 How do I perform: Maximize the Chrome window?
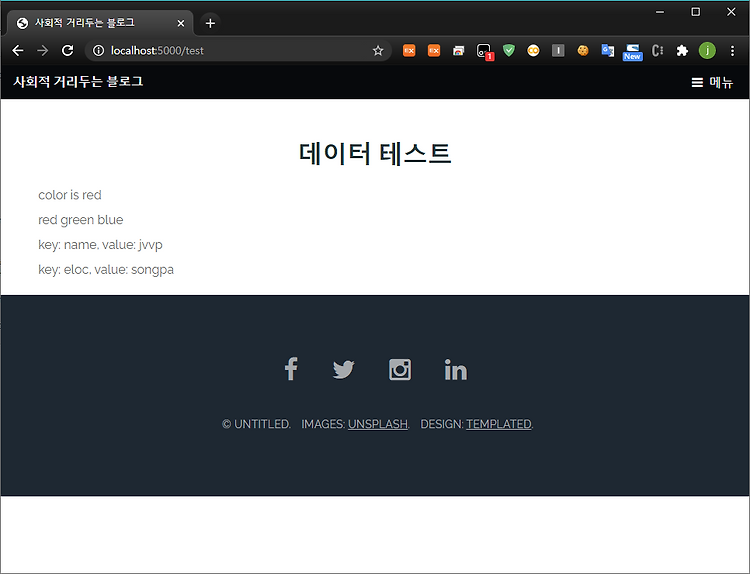(x=695, y=12)
